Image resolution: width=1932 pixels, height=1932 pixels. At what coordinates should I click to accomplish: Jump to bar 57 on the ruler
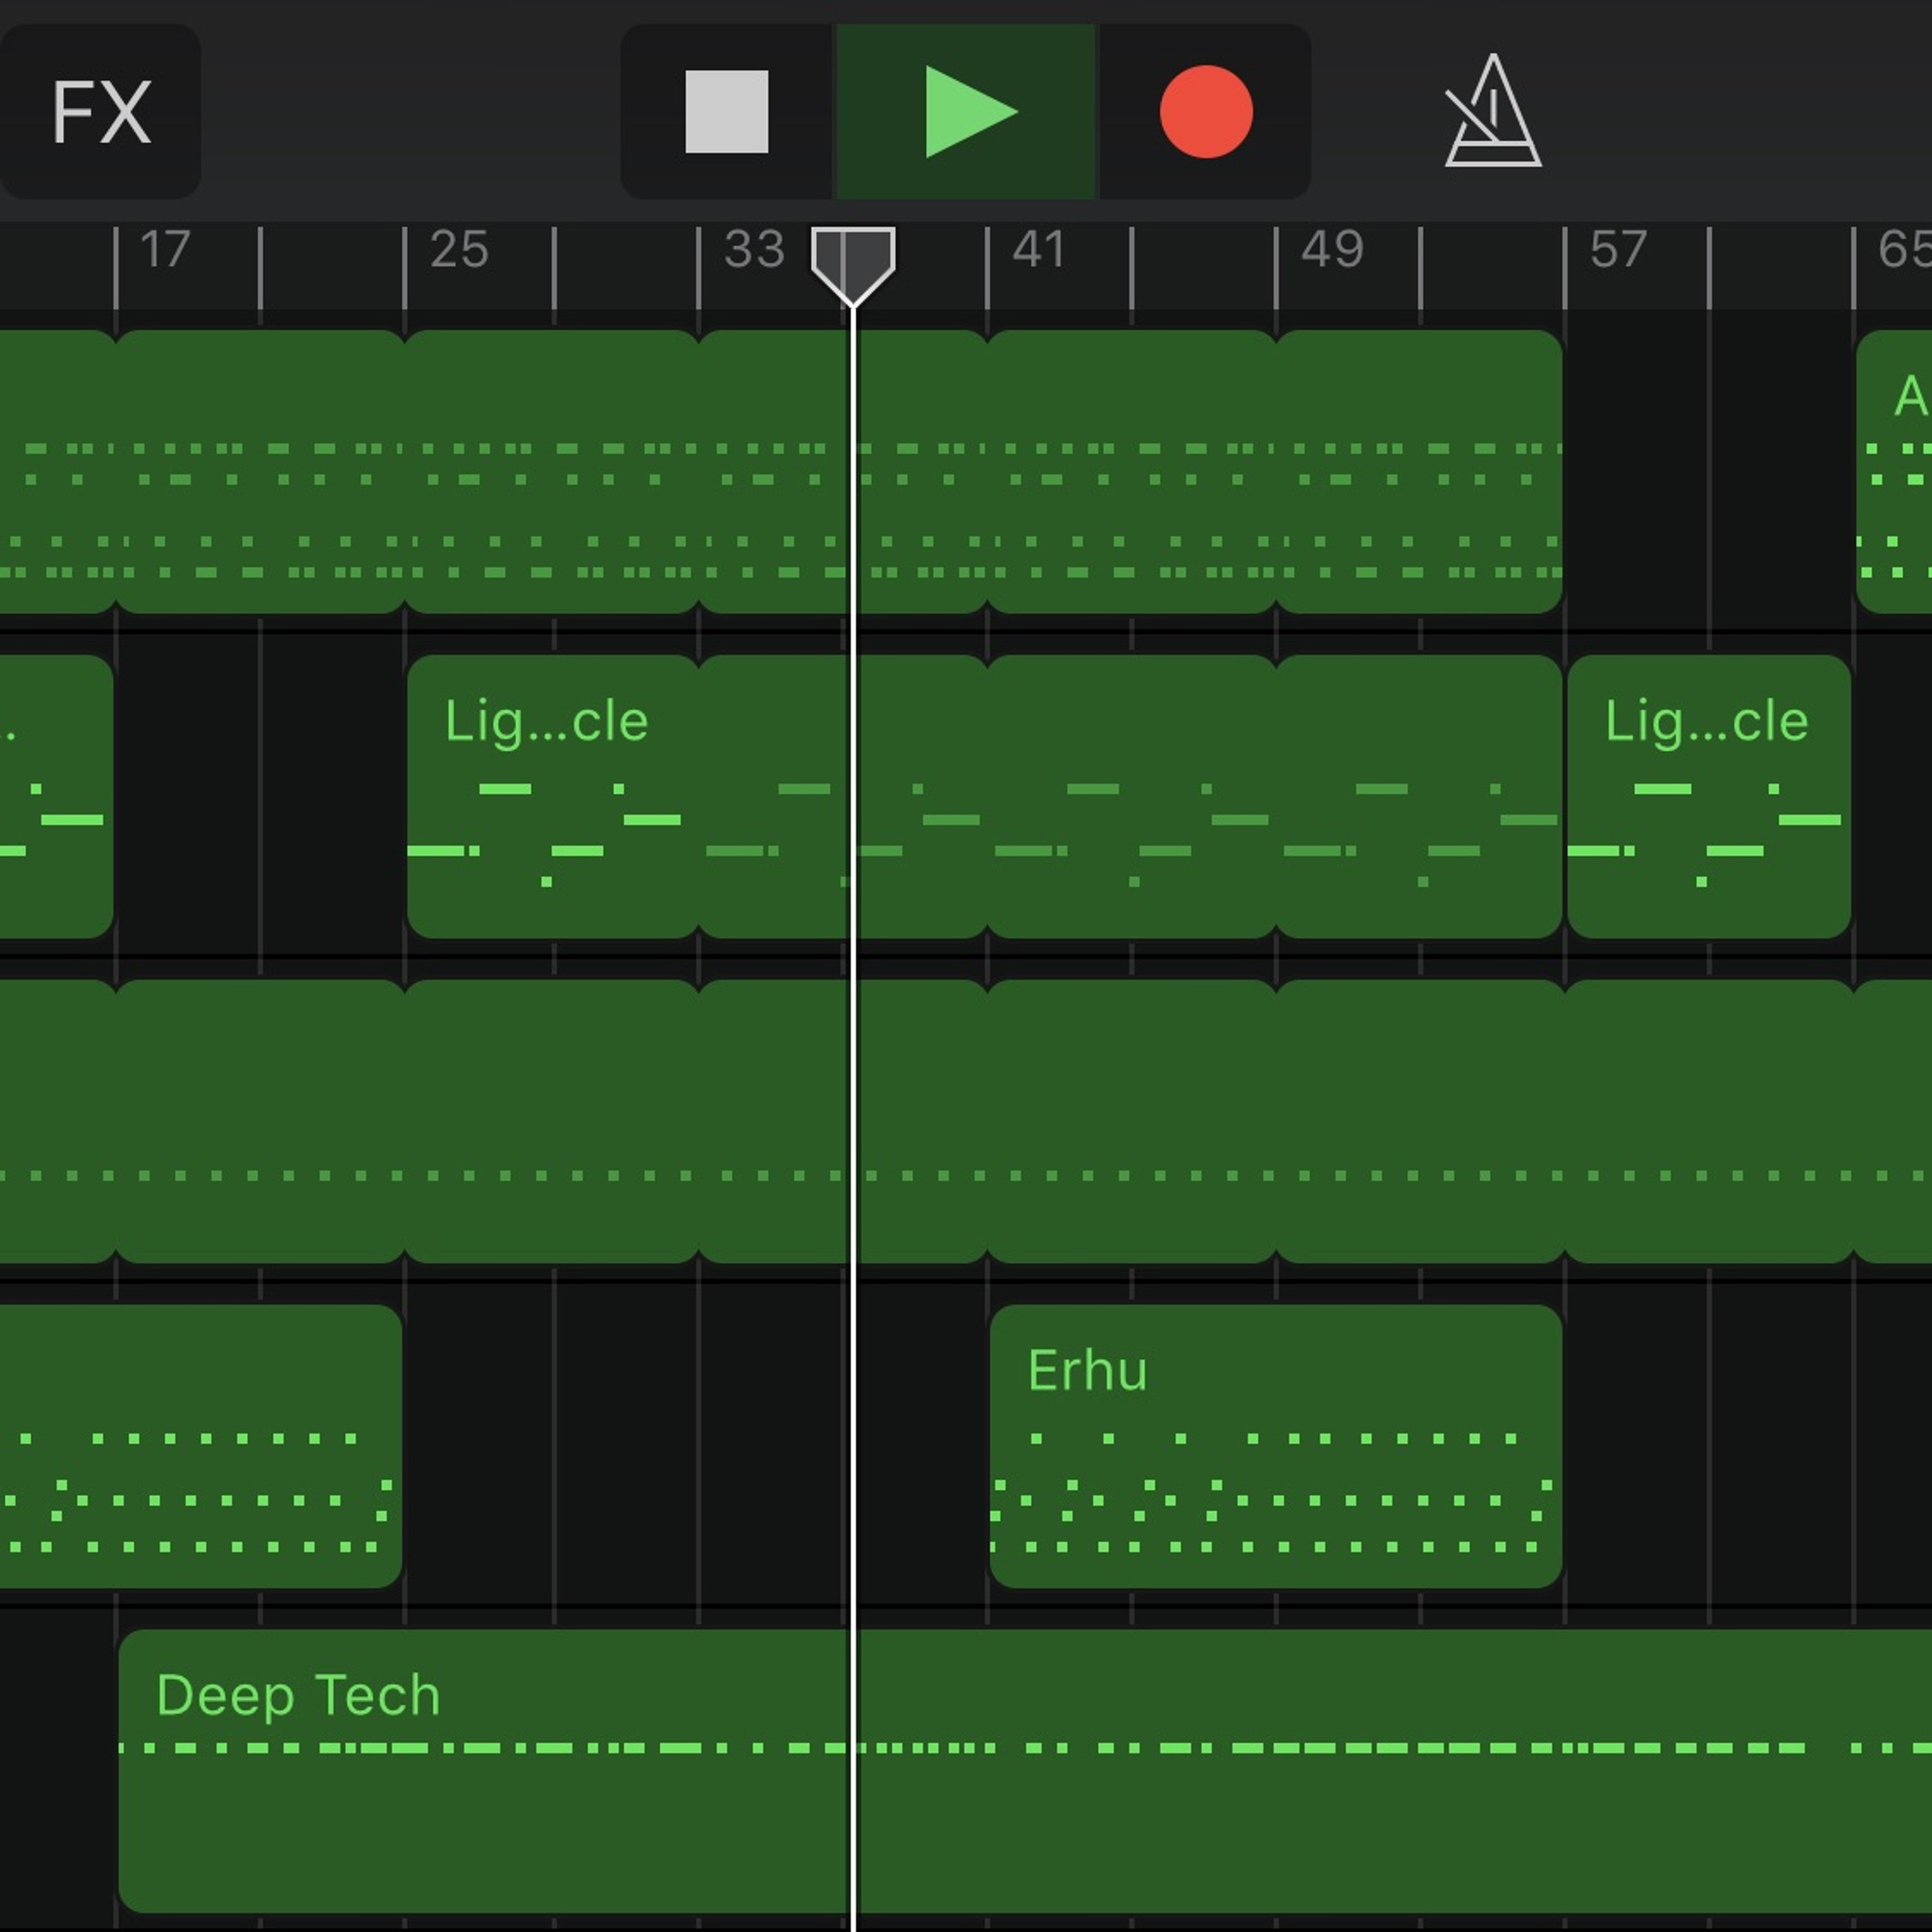click(1619, 249)
